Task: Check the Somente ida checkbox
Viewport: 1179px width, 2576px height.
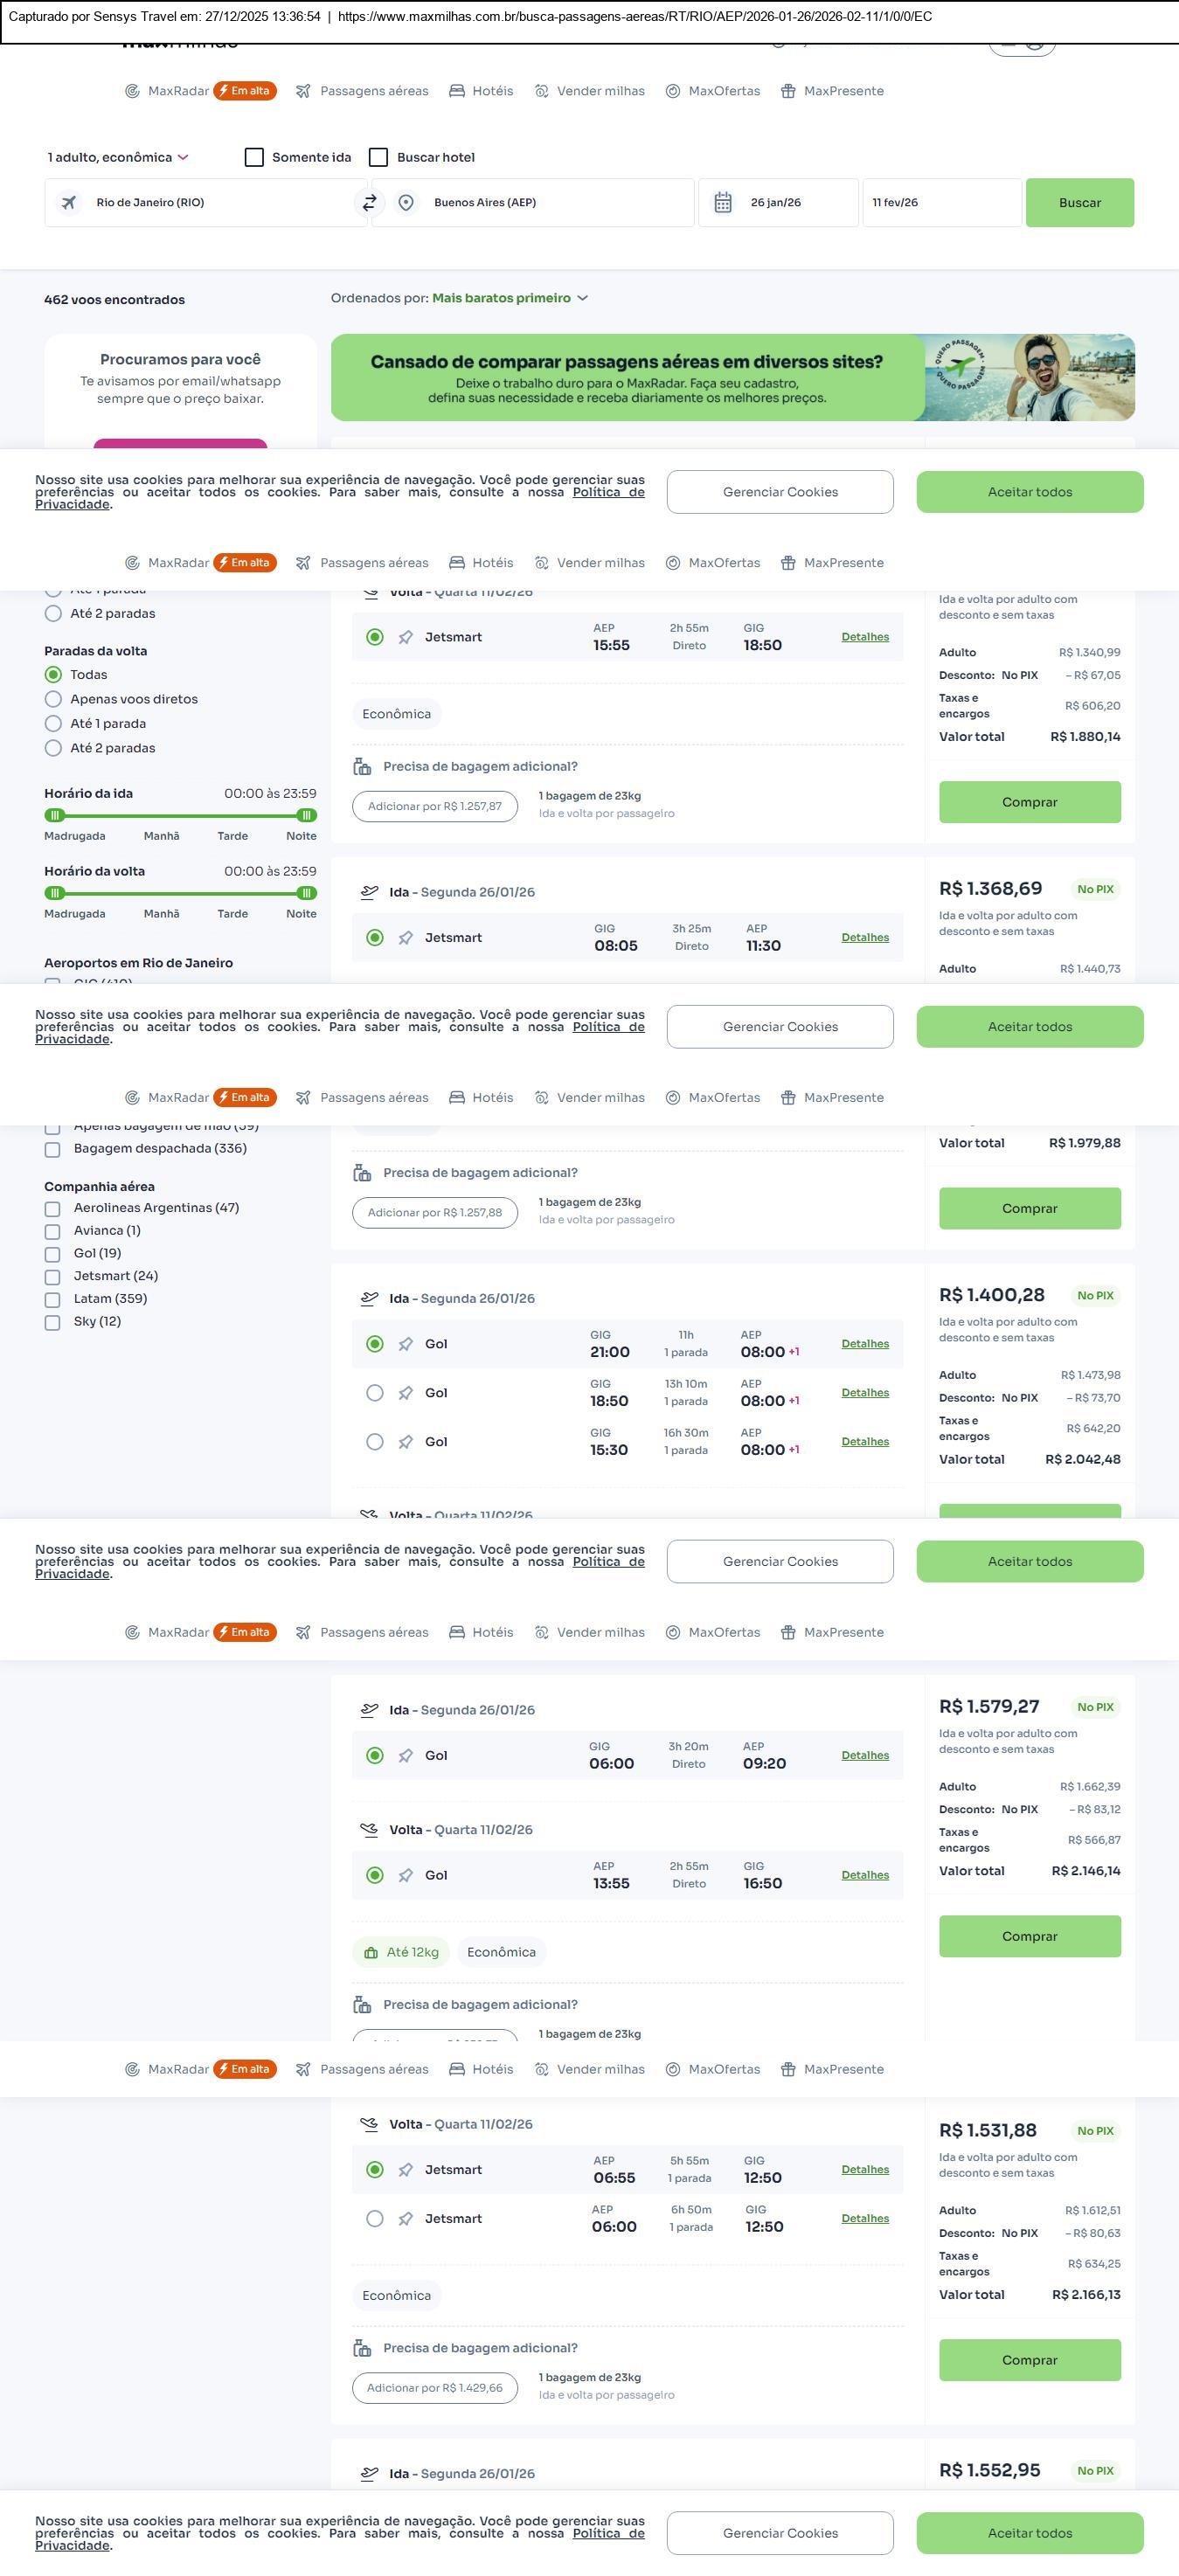Action: (x=254, y=157)
